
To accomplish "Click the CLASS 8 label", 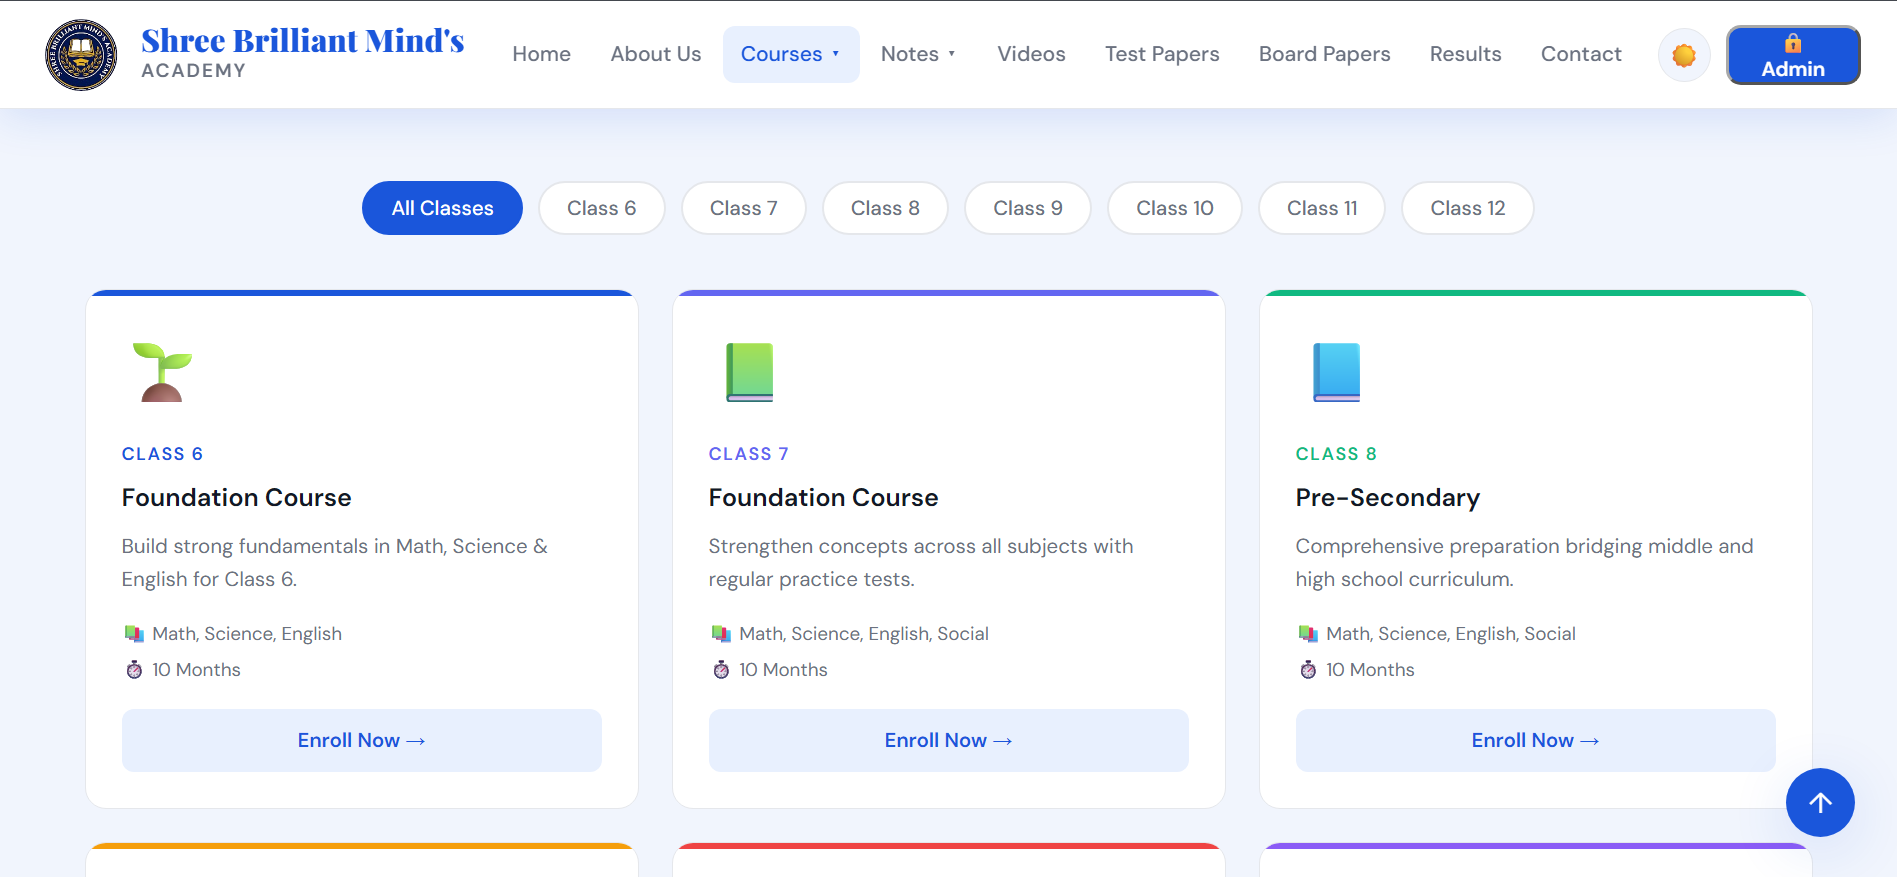I will click(x=1336, y=454).
